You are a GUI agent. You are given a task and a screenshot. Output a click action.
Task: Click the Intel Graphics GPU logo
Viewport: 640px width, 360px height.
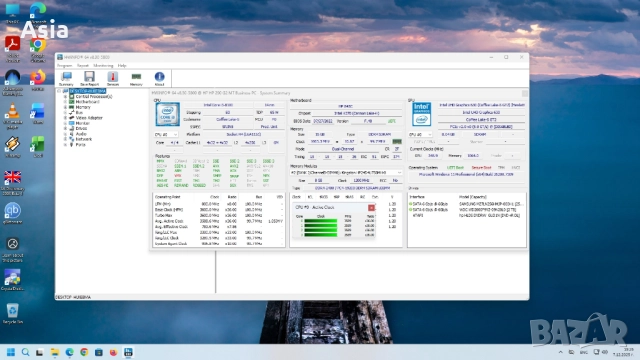421,114
